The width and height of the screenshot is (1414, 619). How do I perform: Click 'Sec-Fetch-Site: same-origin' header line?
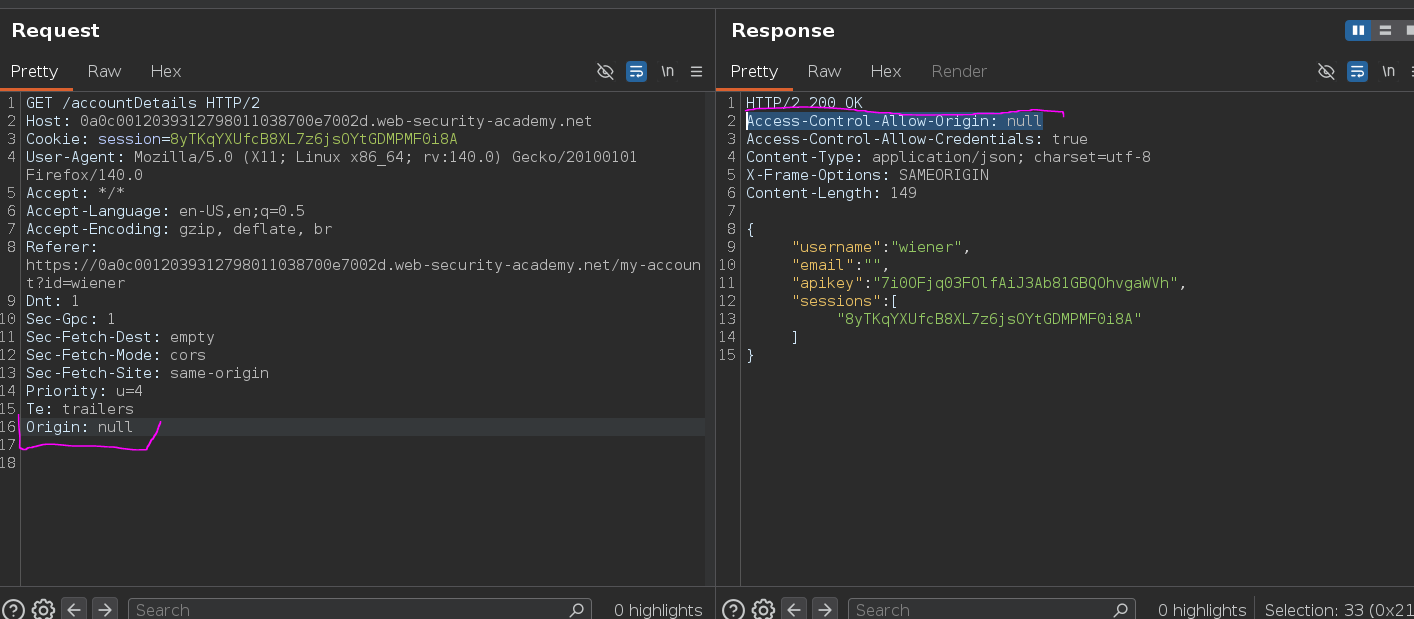147,373
